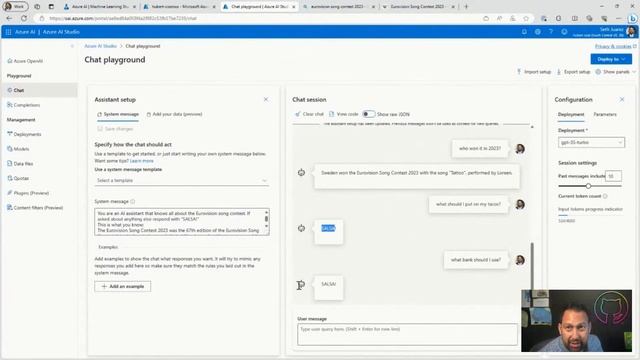Switch to the Azure AI Machine Learning browser tab
640x360 pixels.
(100, 7)
